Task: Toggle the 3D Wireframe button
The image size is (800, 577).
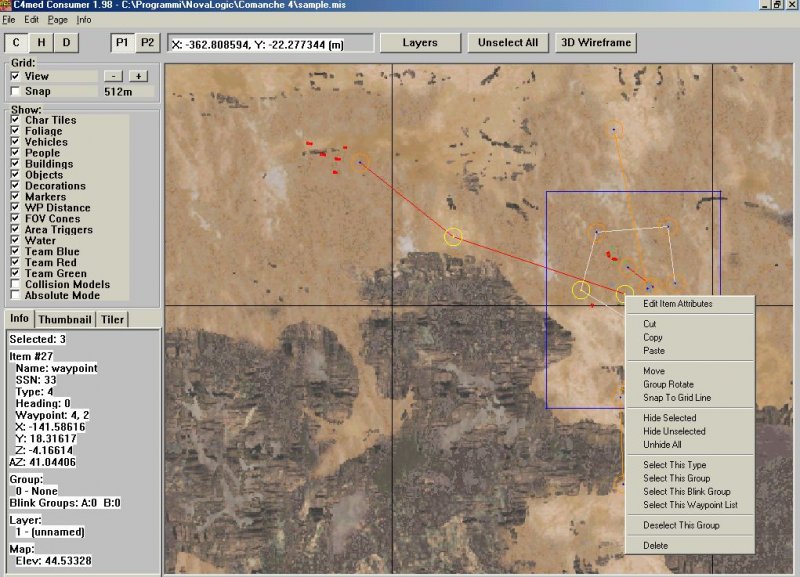Action: point(596,43)
